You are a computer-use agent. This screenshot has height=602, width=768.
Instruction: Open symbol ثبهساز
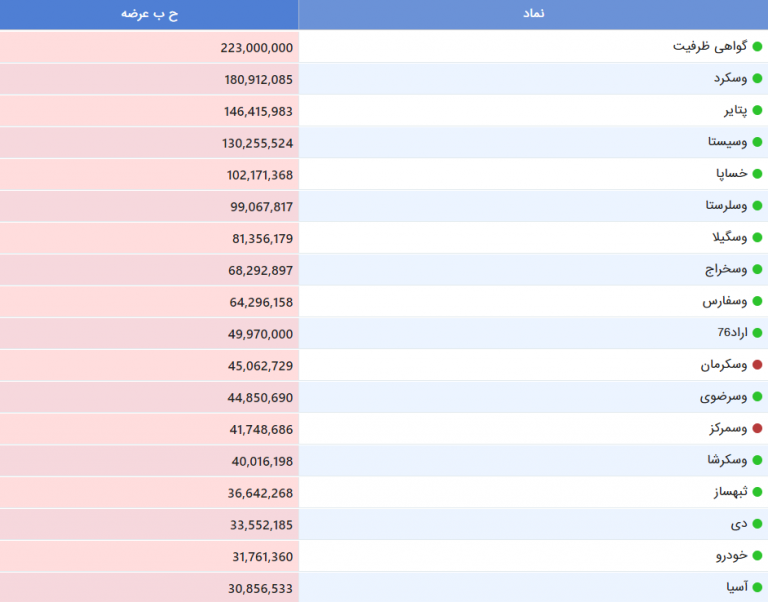tap(731, 492)
